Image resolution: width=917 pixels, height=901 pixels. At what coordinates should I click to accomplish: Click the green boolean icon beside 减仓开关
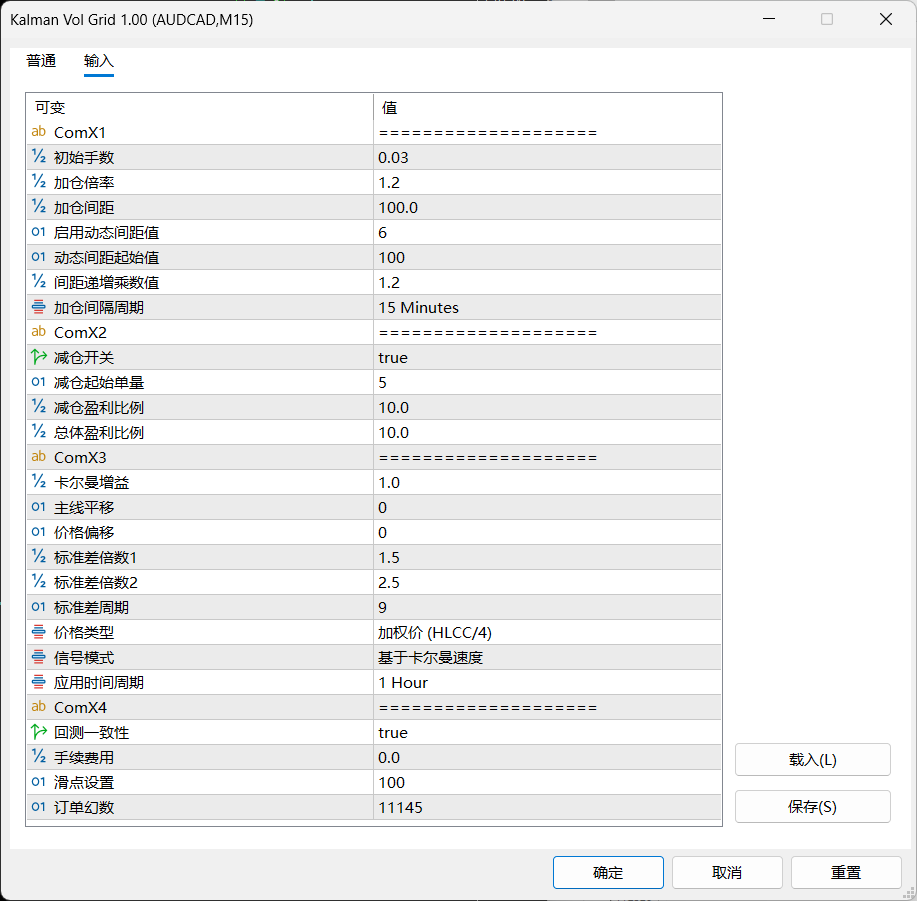point(39,357)
